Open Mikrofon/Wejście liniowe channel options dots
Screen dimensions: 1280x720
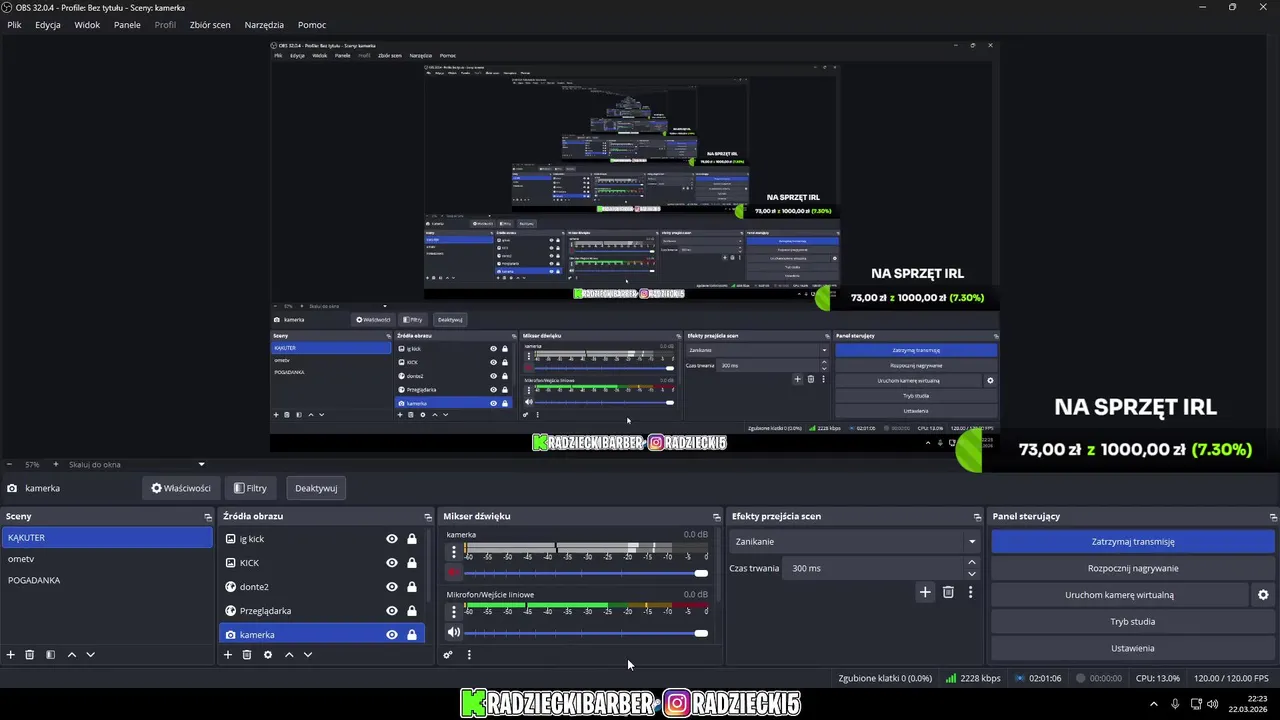[x=454, y=611]
